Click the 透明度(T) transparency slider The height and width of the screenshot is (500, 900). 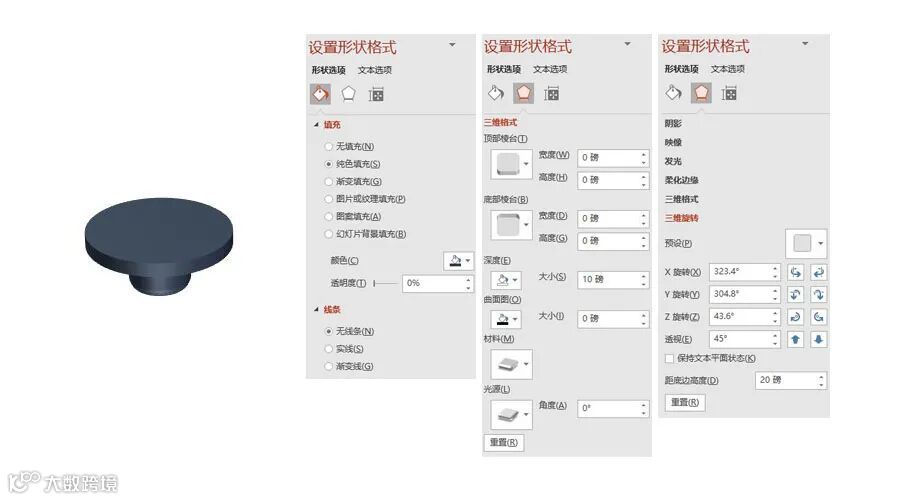(385, 283)
